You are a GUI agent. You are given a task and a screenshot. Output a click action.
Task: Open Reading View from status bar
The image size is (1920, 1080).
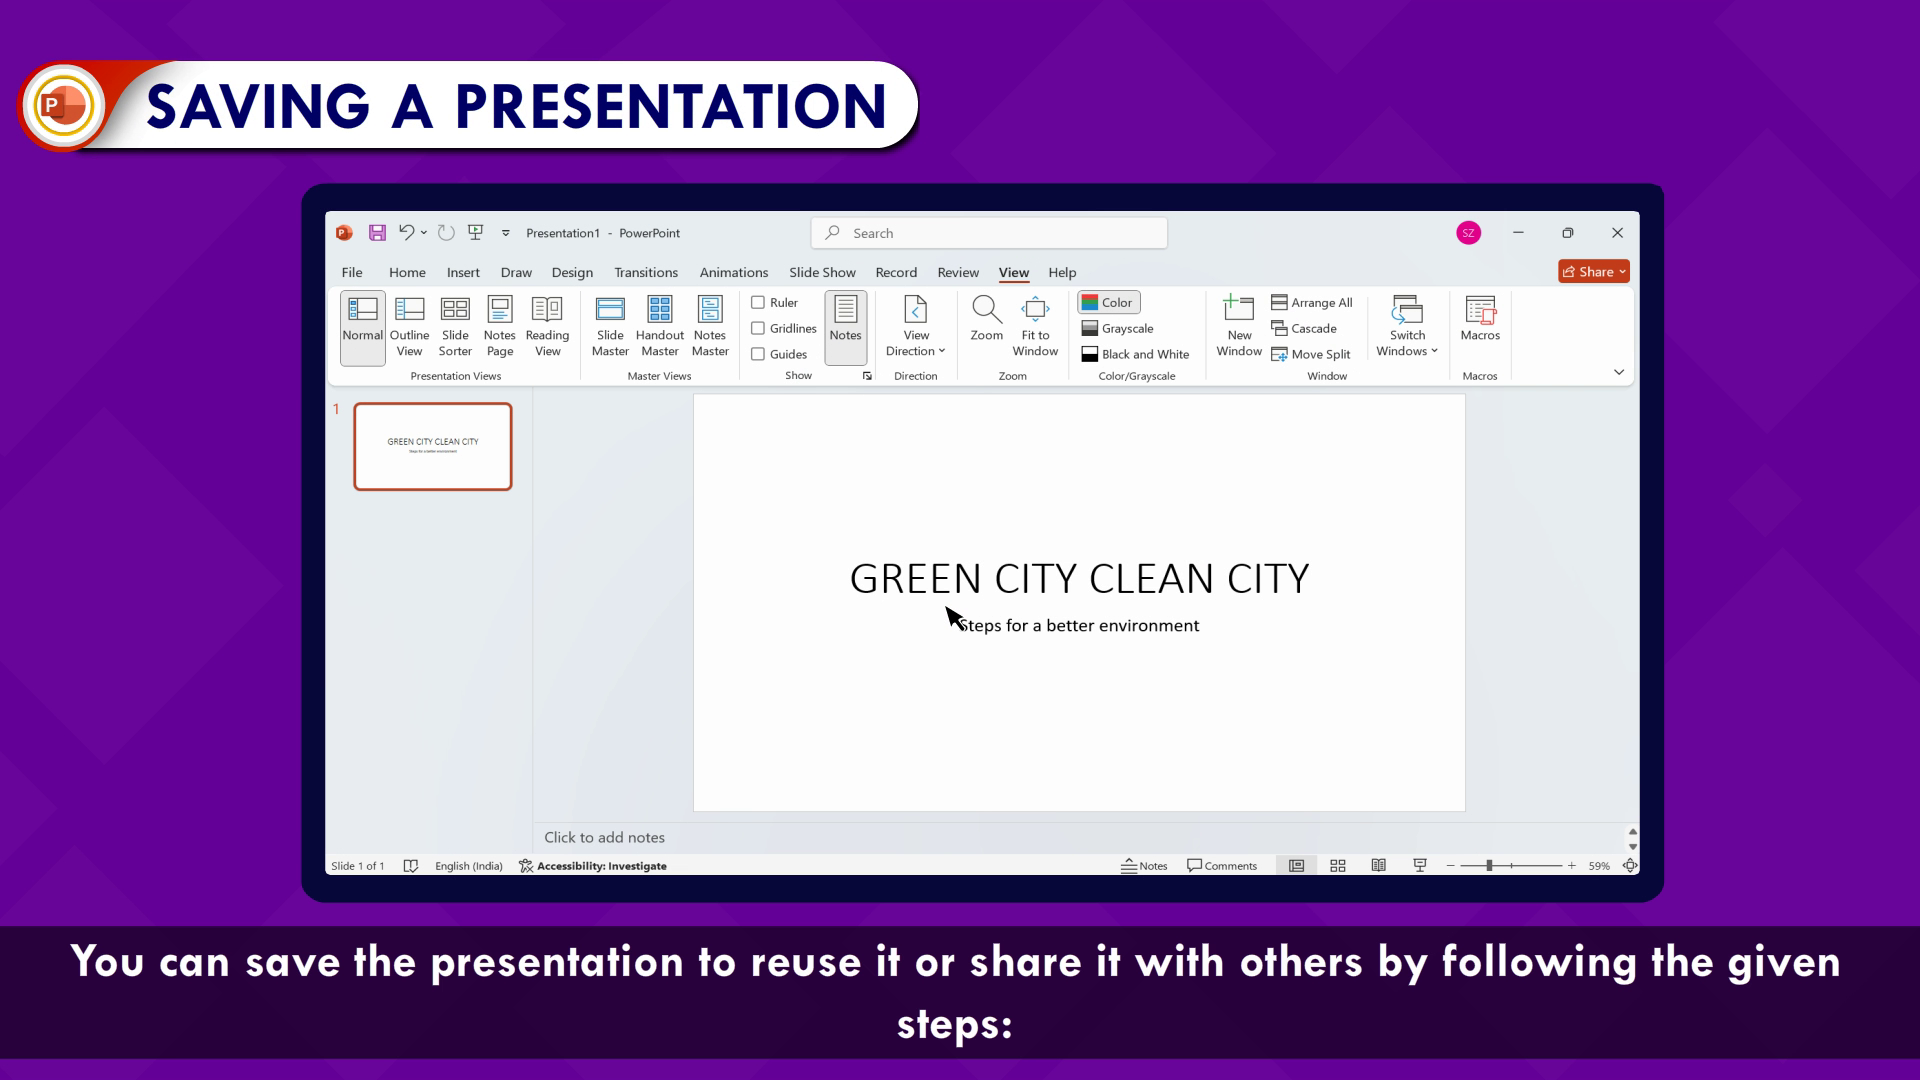pos(1378,866)
